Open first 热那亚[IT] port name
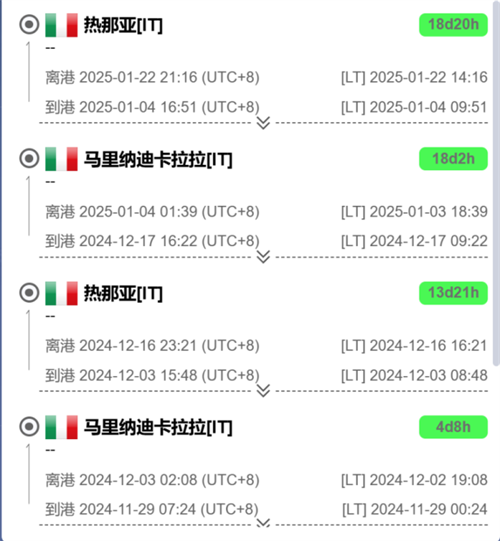Viewport: 500px width, 541px height. (123, 25)
